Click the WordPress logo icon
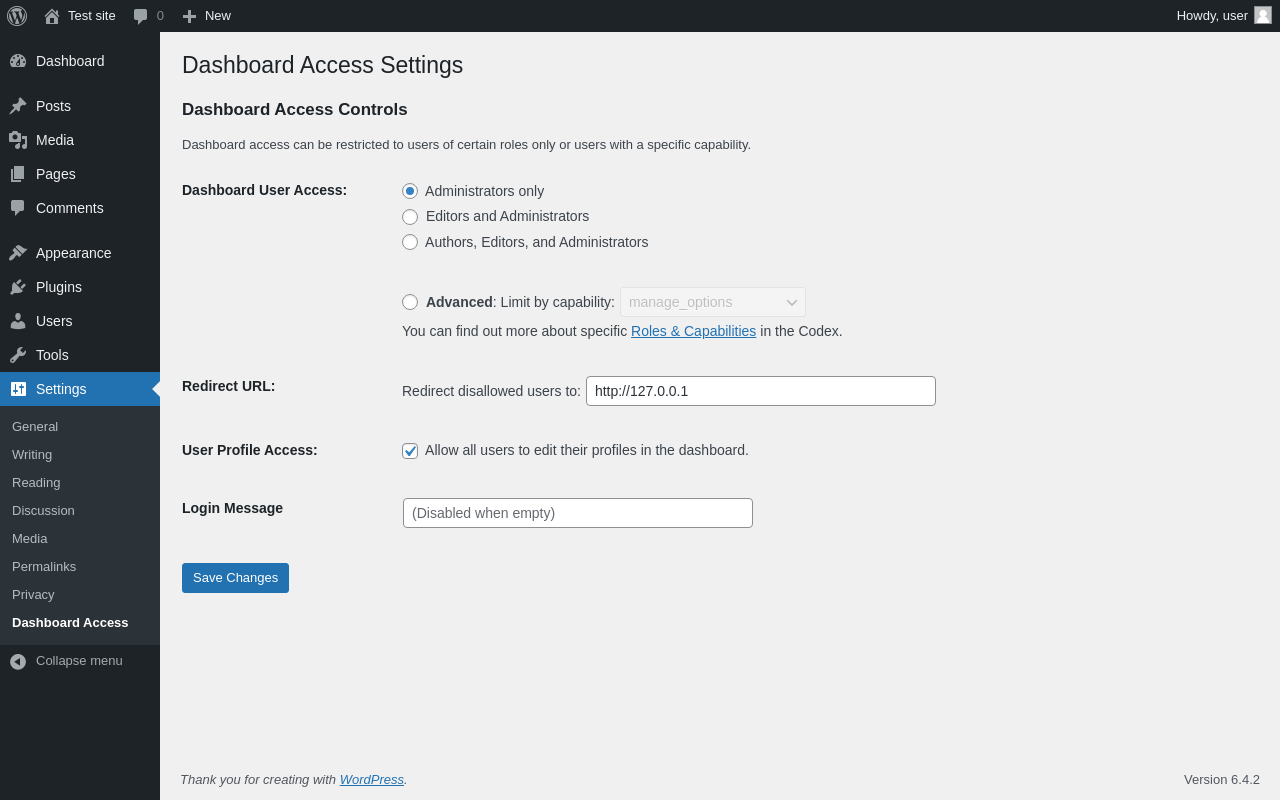The image size is (1280, 800). click(x=17, y=16)
